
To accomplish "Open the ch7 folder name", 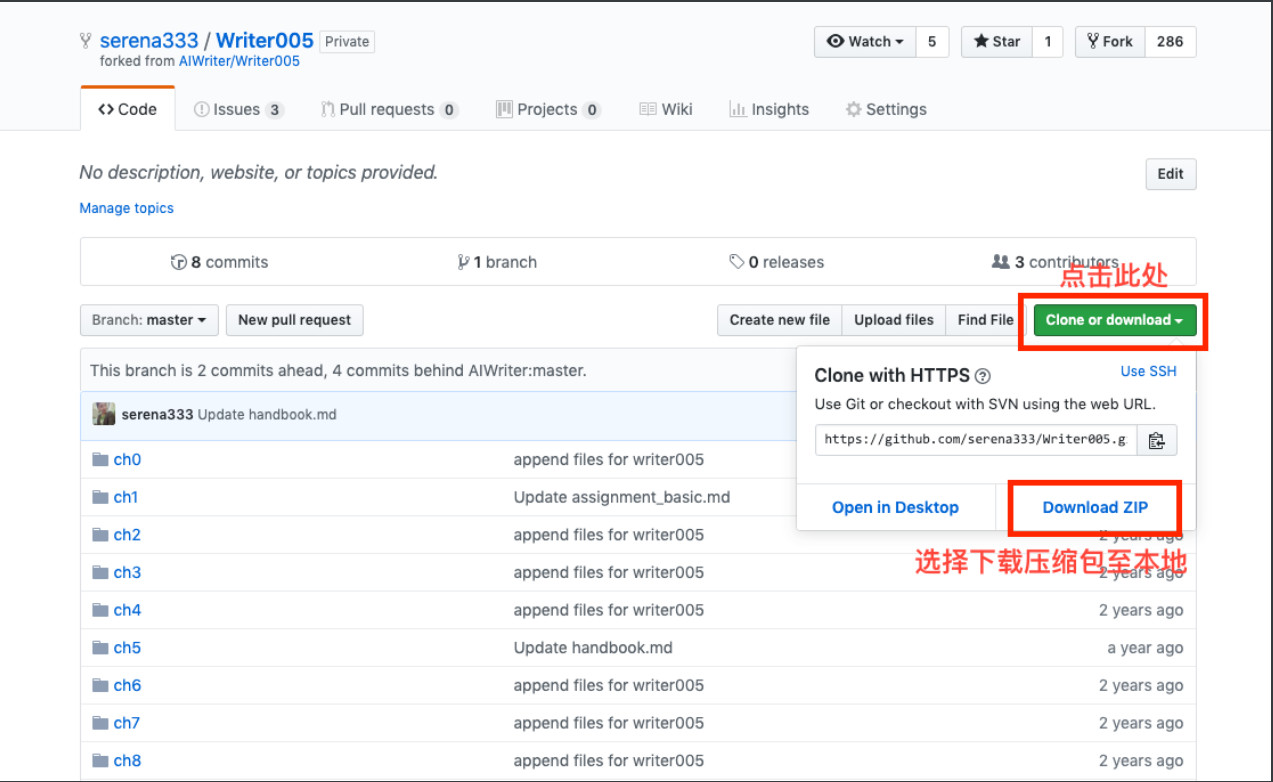I will tap(127, 722).
